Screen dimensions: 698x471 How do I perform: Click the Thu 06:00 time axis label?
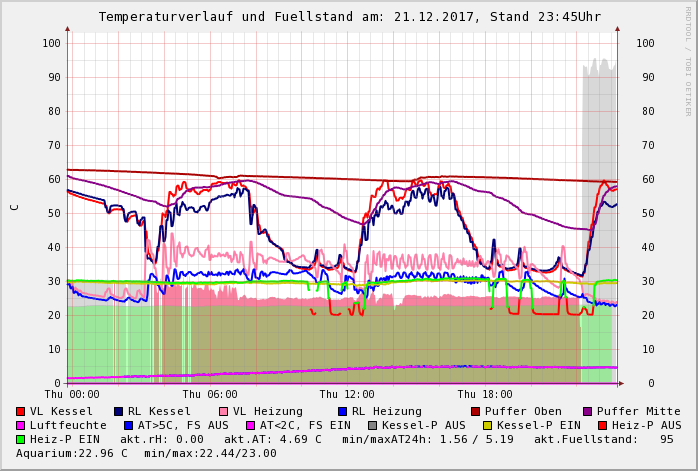pos(210,394)
